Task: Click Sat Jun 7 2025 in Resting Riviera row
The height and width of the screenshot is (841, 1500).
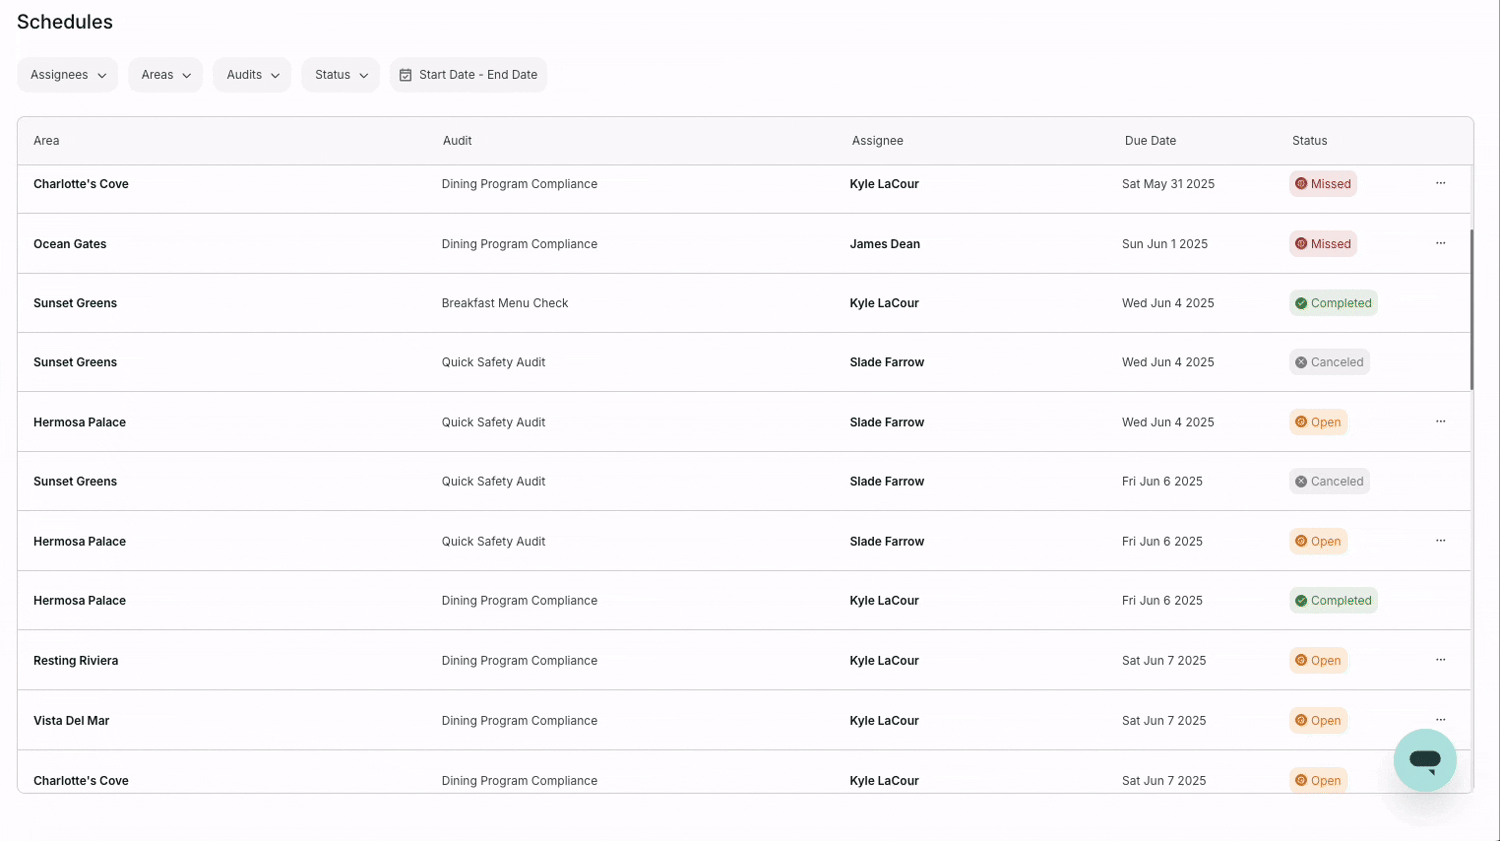Action: click(1164, 661)
